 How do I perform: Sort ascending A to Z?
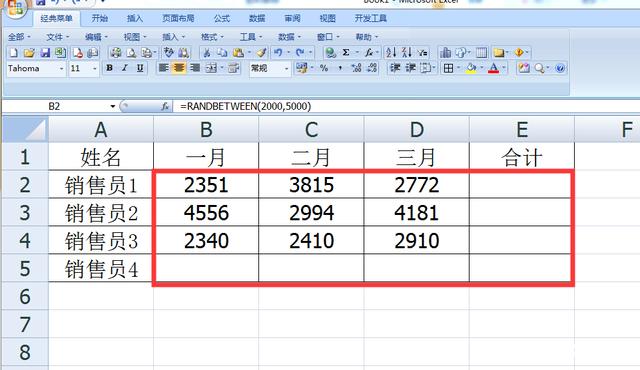(391, 53)
